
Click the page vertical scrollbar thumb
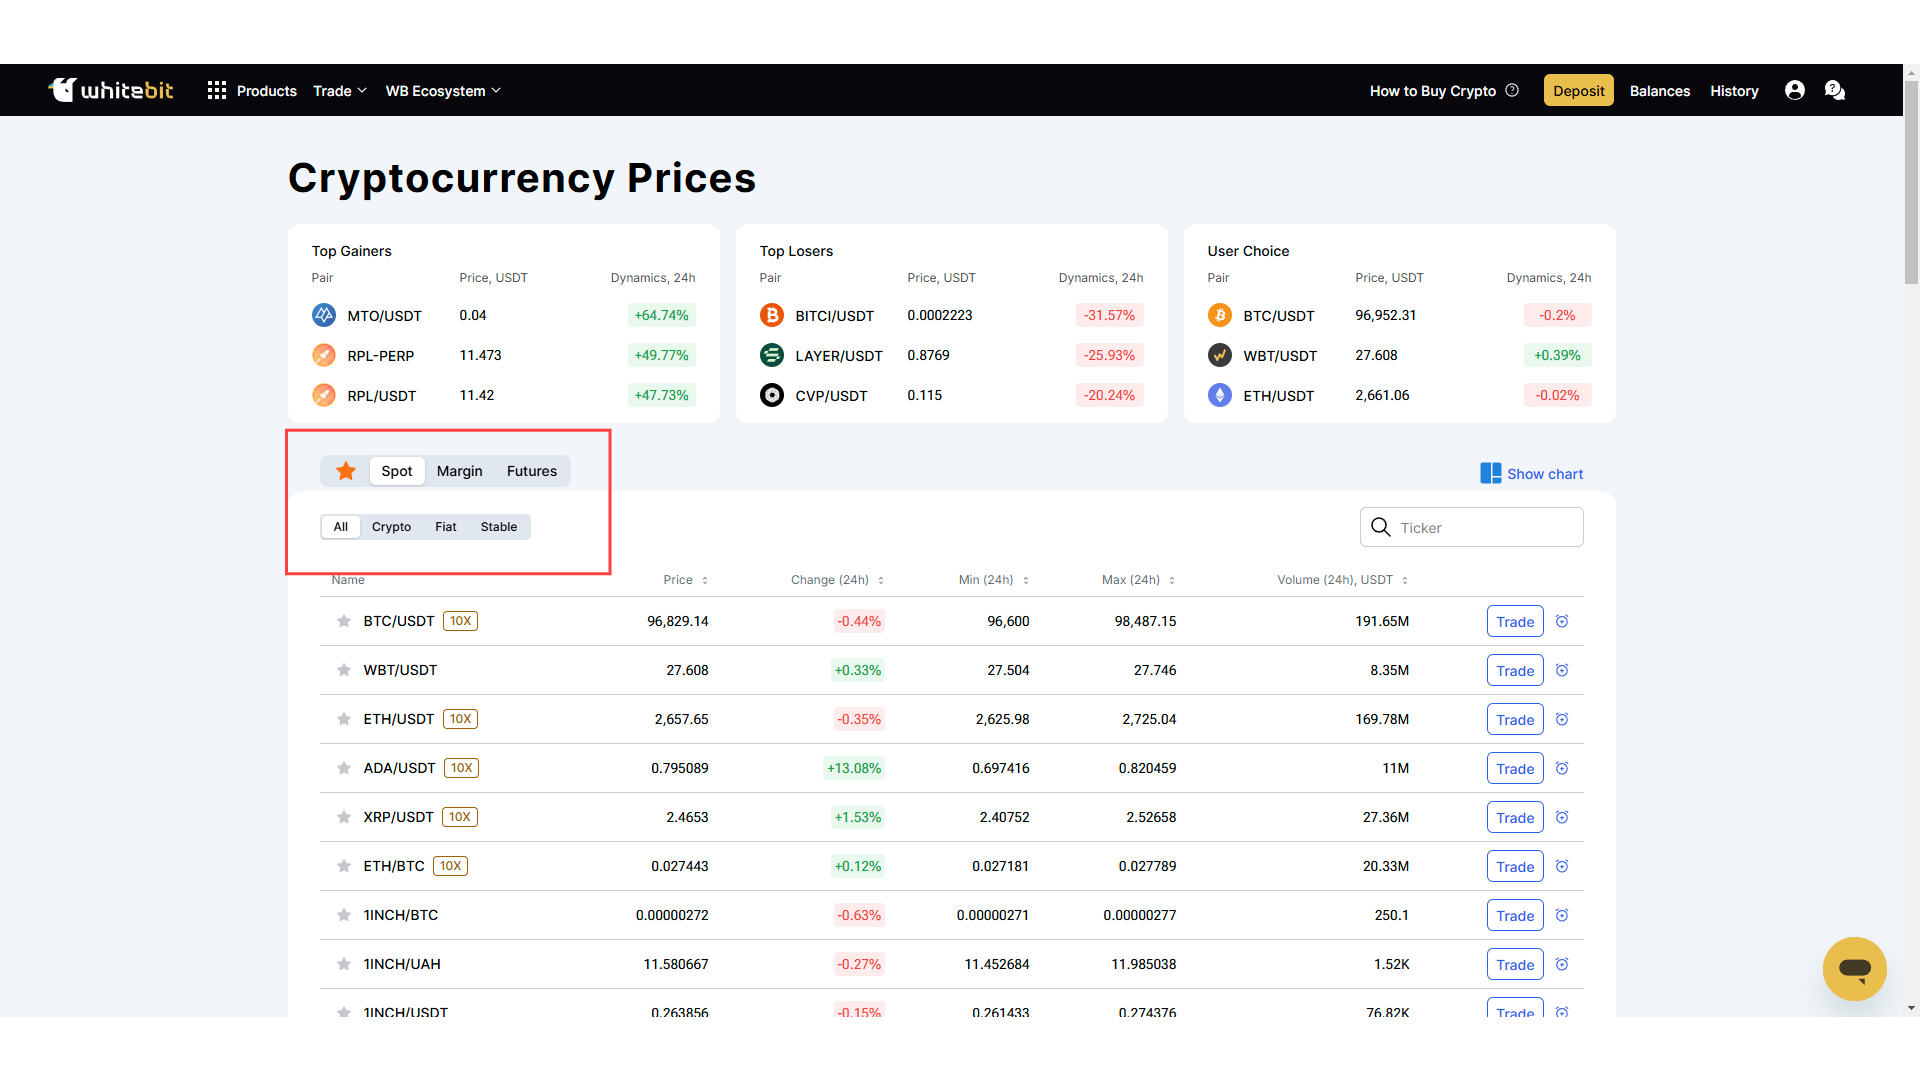[1911, 182]
